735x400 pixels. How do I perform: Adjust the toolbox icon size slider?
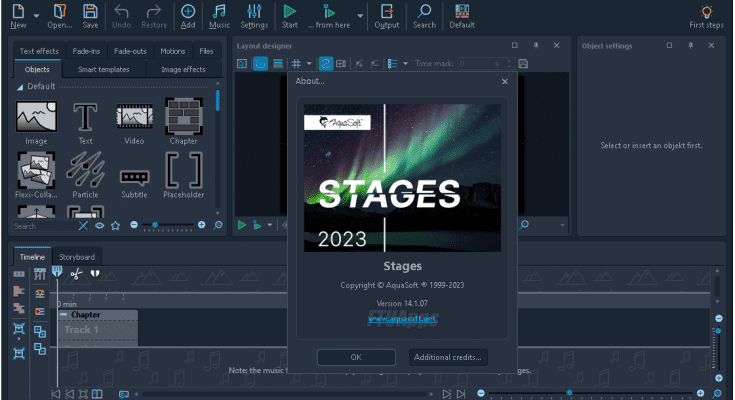pos(155,225)
